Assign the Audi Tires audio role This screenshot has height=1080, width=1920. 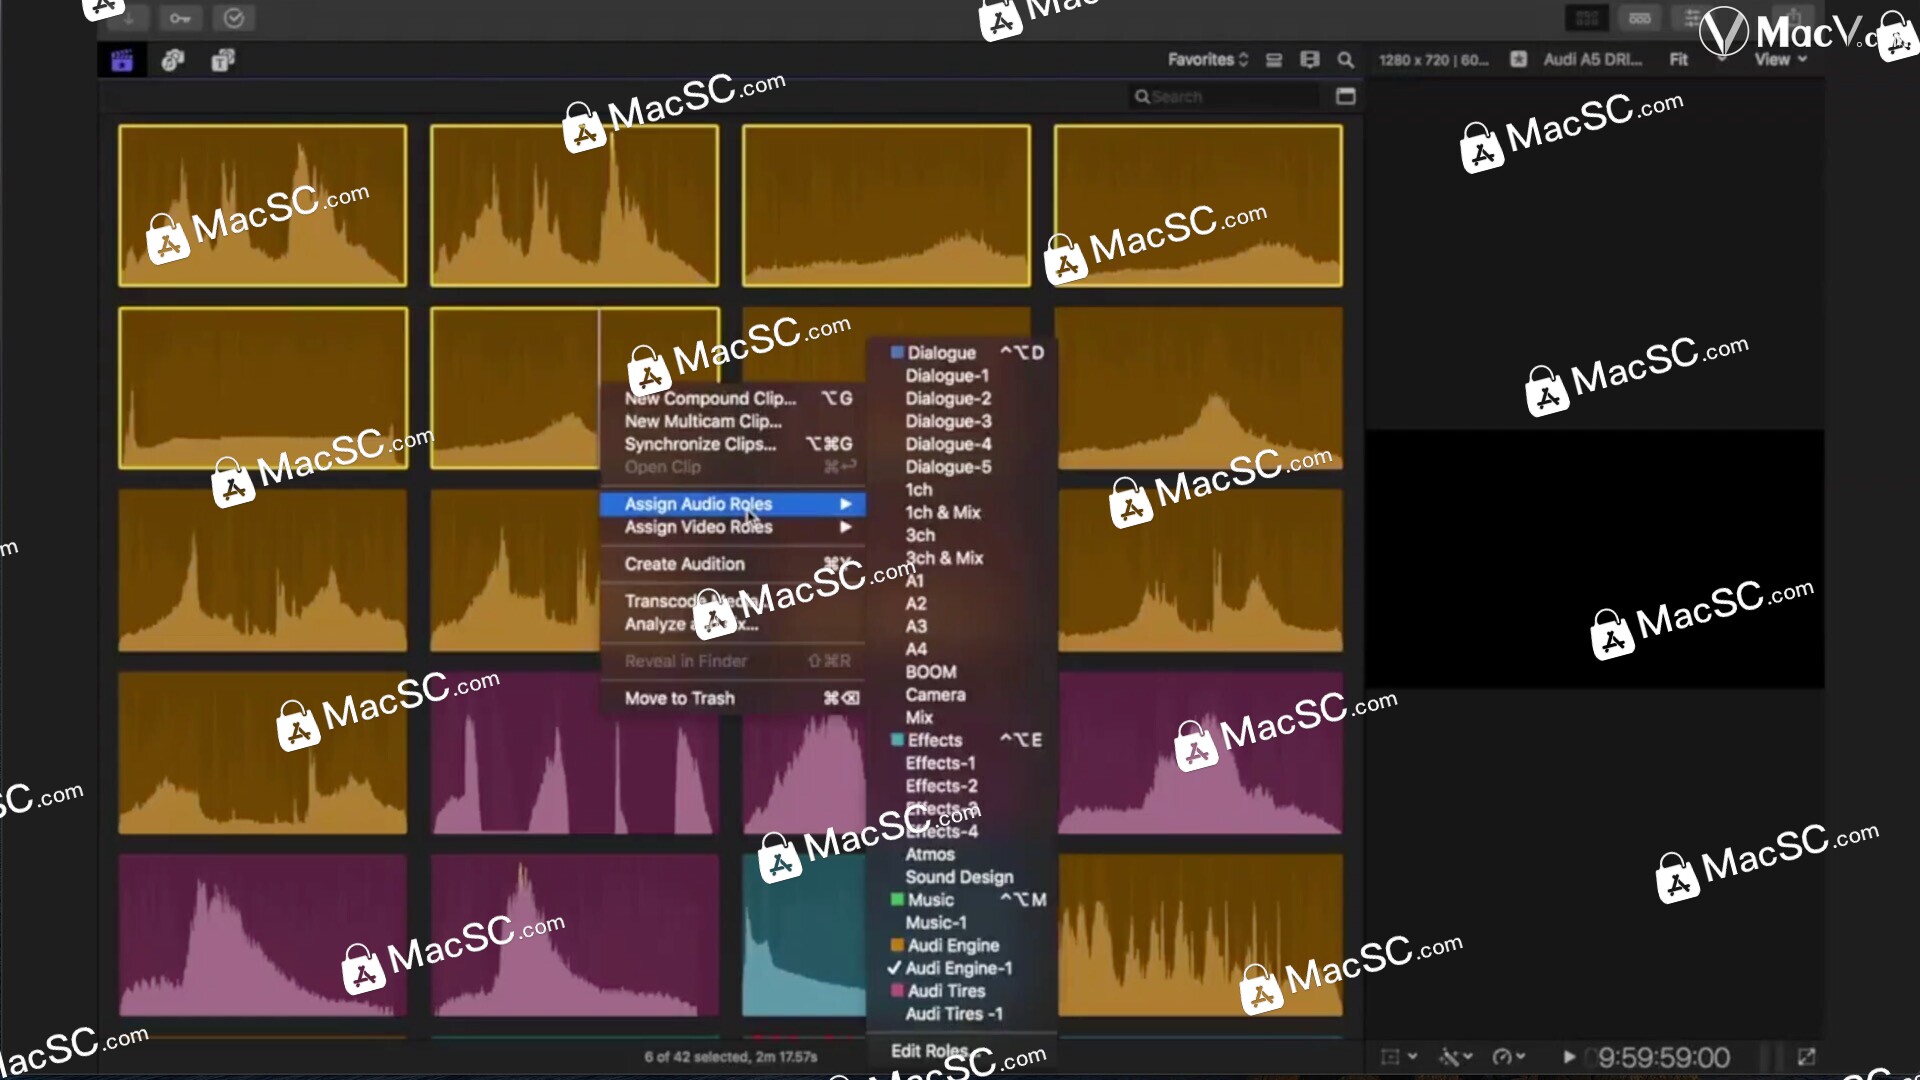click(x=946, y=991)
